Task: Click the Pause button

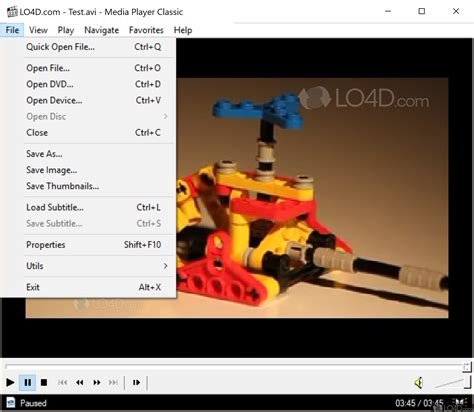Action: [x=28, y=382]
